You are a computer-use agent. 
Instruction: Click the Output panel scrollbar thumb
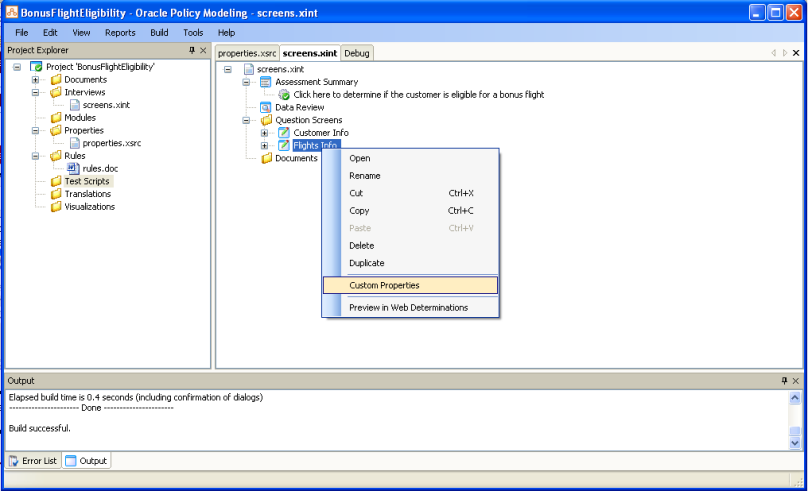[x=795, y=431]
